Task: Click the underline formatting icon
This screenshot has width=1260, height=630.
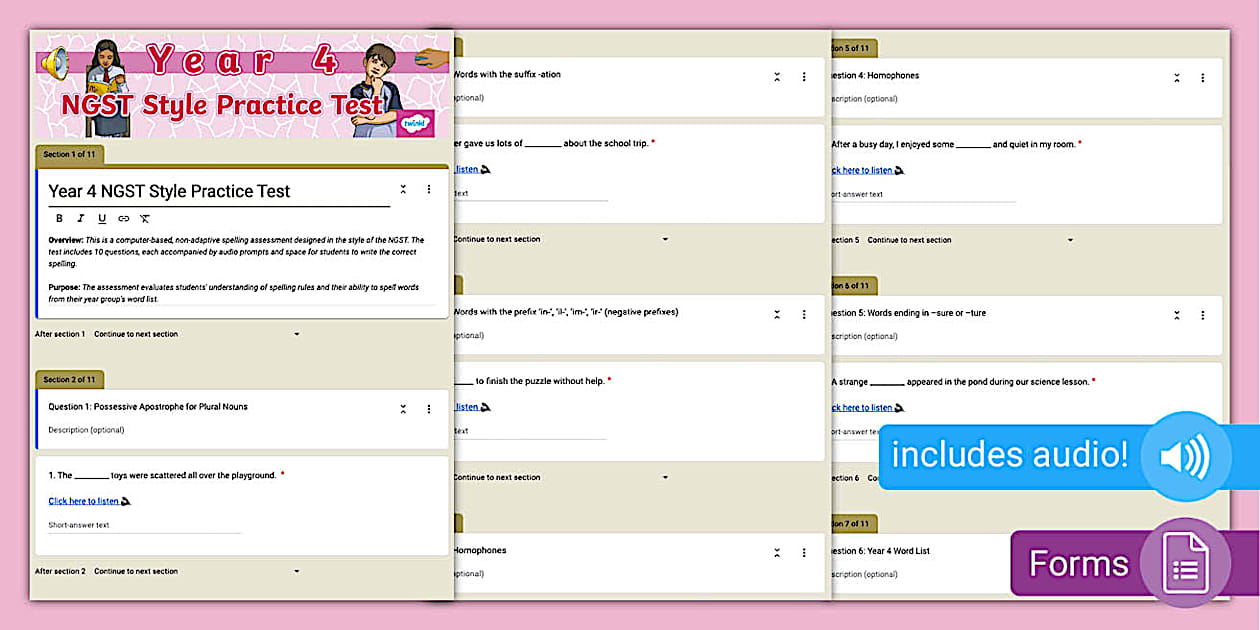Action: 102,218
